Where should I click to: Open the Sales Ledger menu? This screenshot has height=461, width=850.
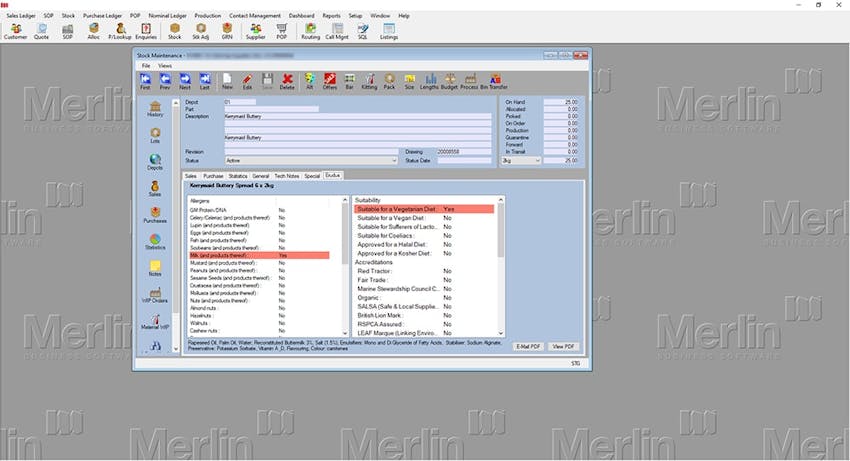(21, 16)
